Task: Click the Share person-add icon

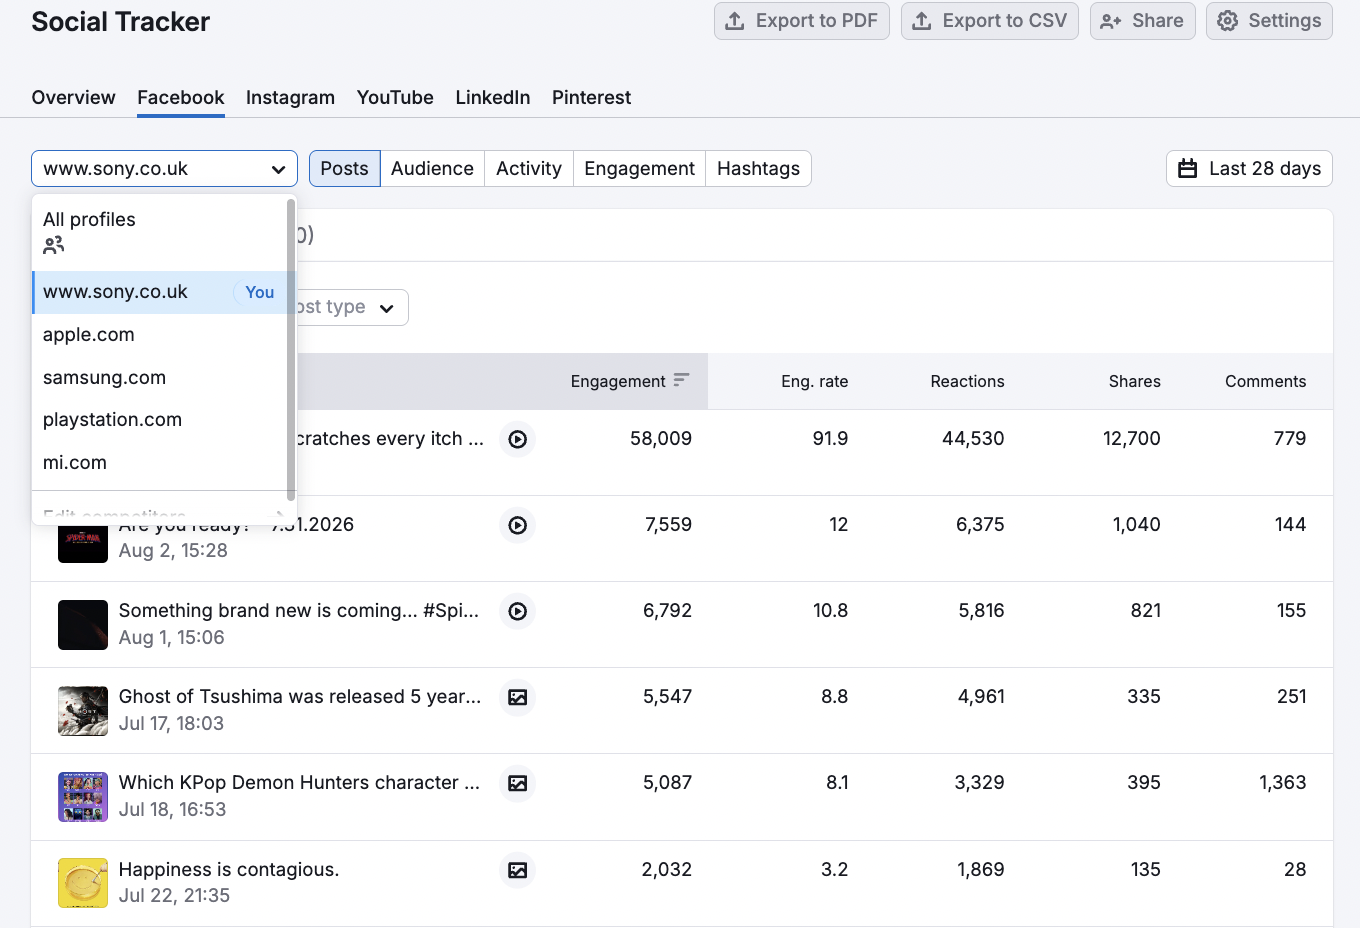Action: coord(1110,20)
